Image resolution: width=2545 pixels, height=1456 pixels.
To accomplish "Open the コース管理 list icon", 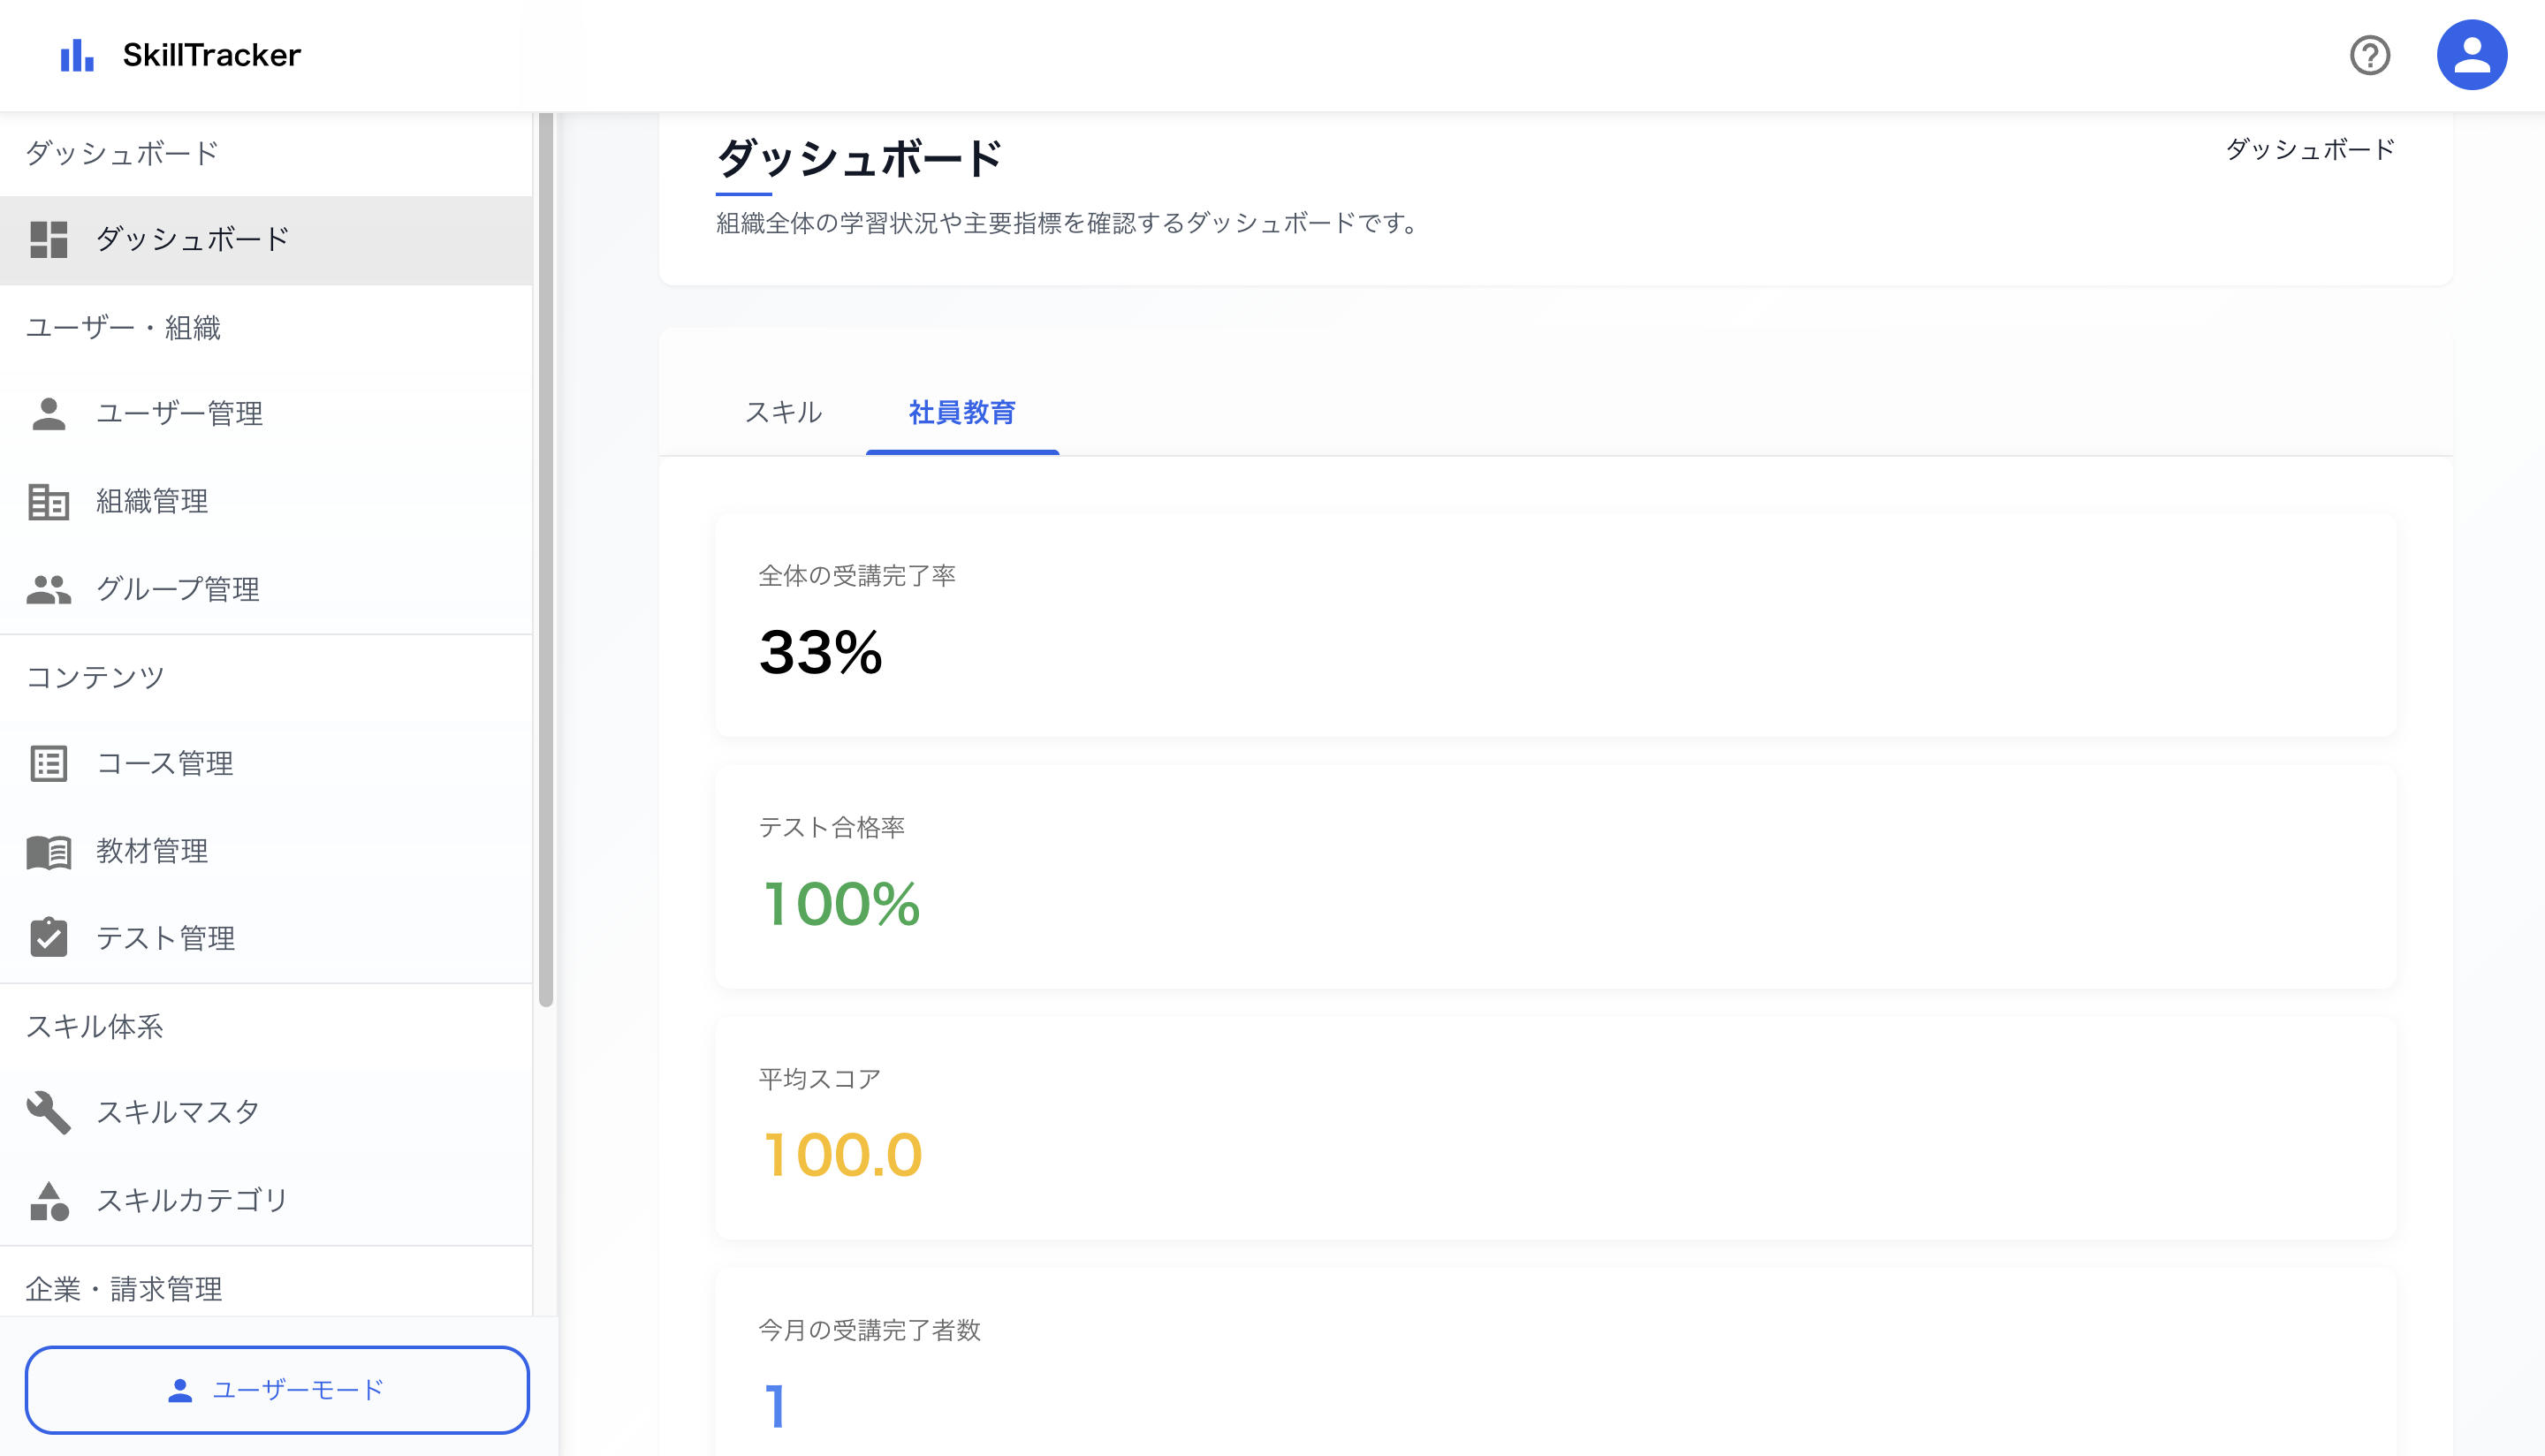I will tap(49, 763).
